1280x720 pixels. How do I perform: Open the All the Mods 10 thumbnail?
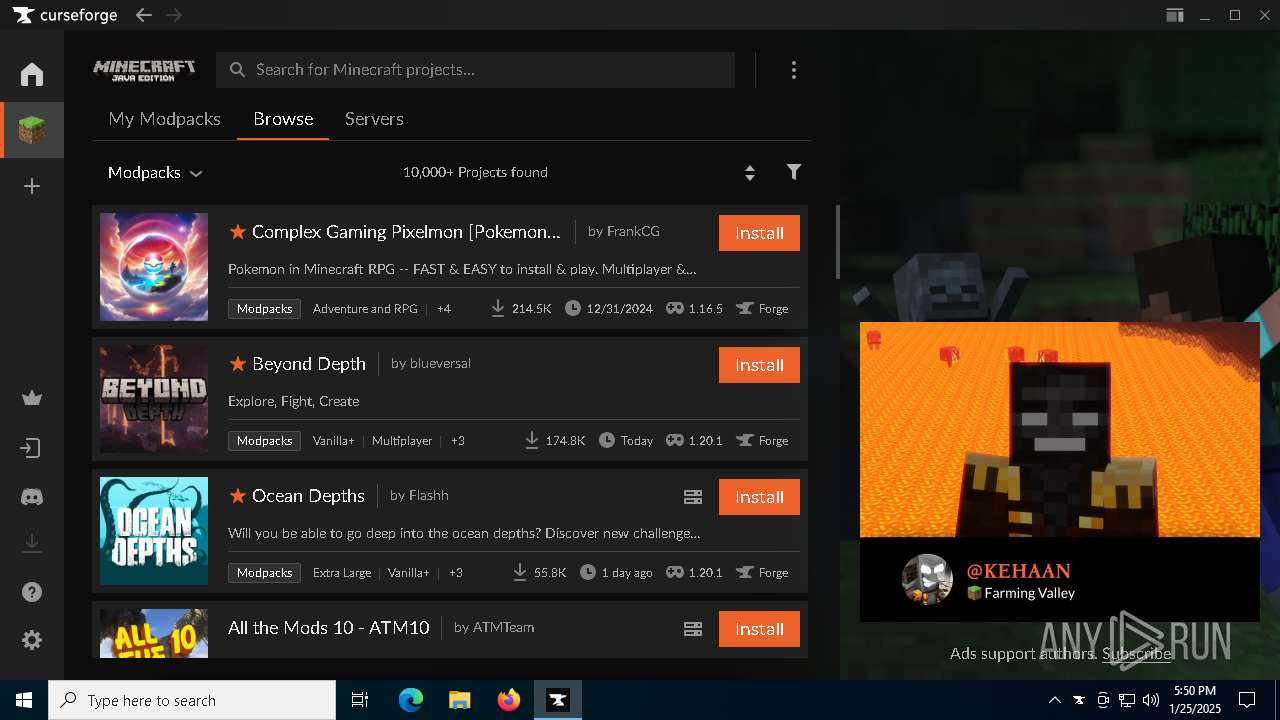point(154,633)
